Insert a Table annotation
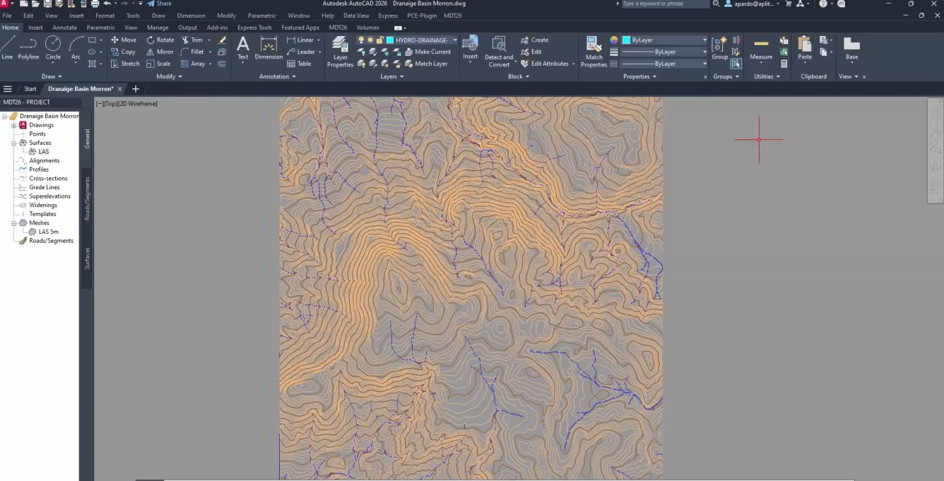The width and height of the screenshot is (944, 481). click(299, 63)
